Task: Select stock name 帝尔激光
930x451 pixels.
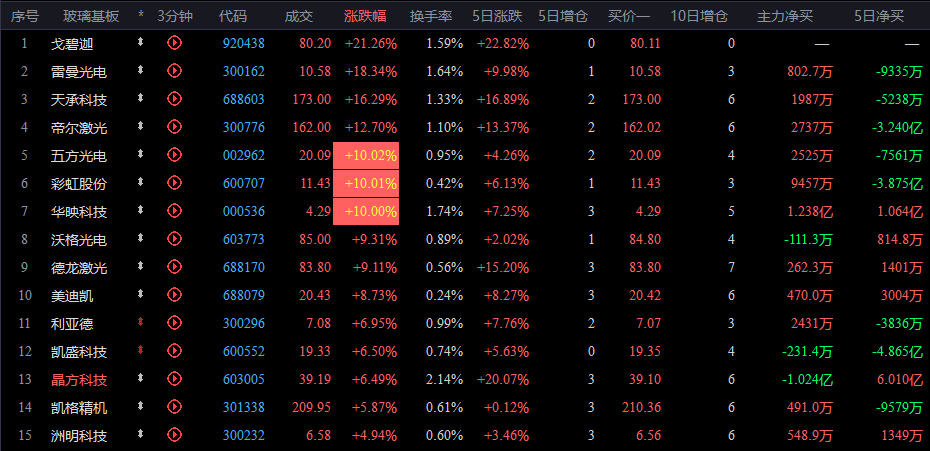Action: tap(79, 128)
